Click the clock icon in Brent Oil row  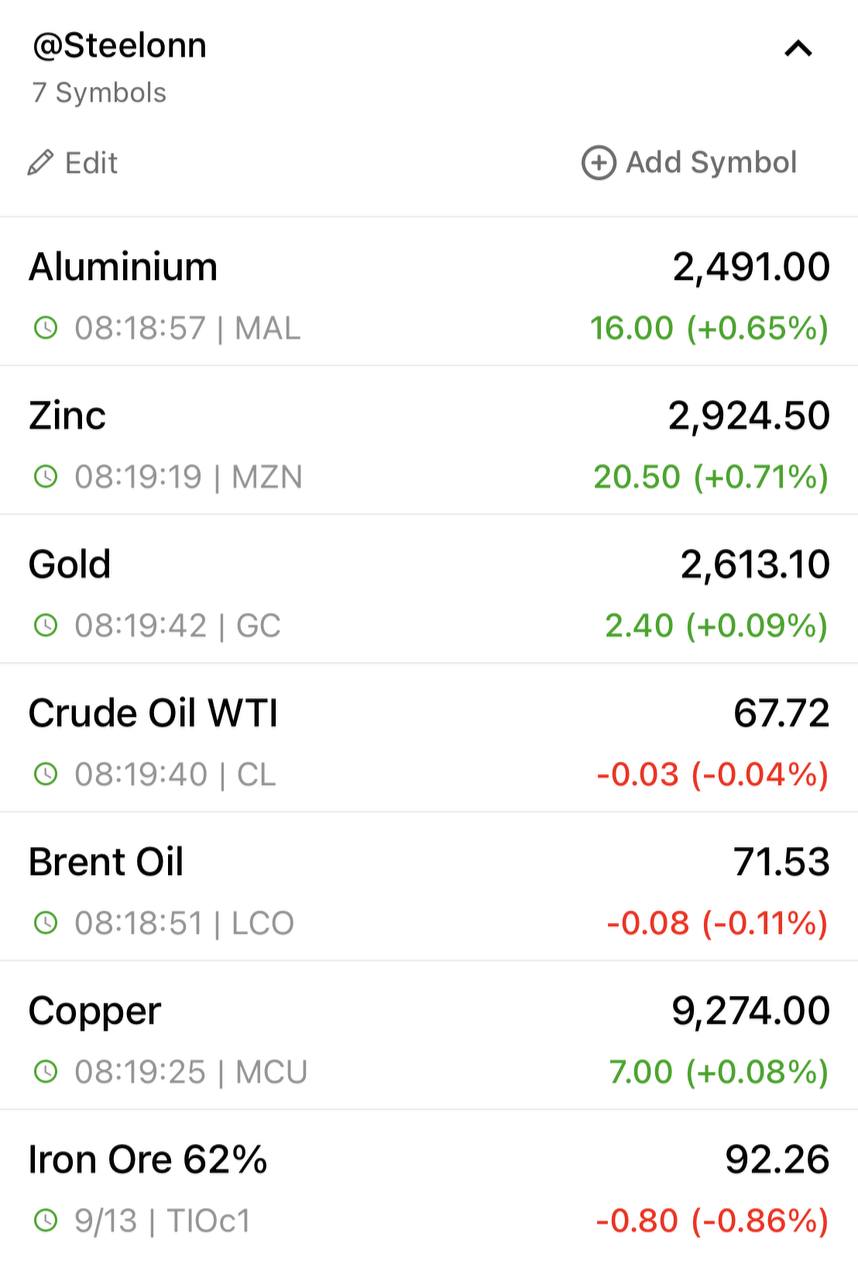click(46, 923)
